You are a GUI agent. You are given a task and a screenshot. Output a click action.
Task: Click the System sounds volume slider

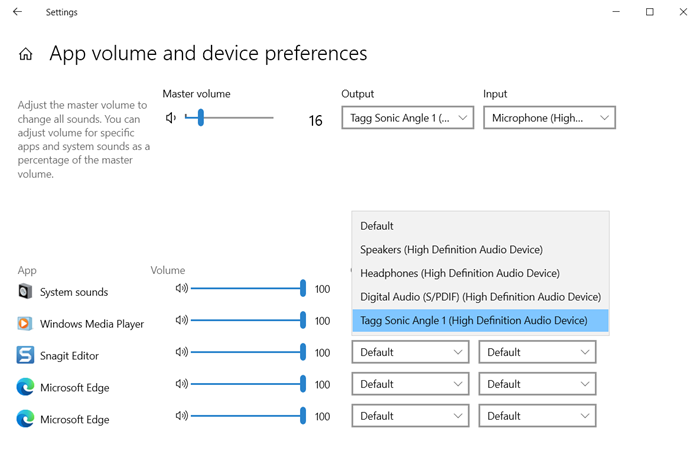247,289
